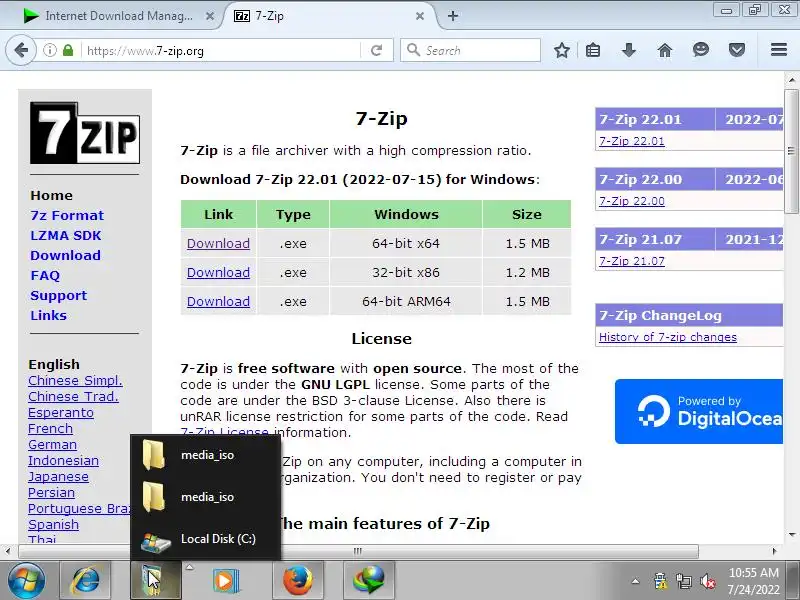Show bookmarks list icon
The image size is (800, 600).
tap(593, 50)
